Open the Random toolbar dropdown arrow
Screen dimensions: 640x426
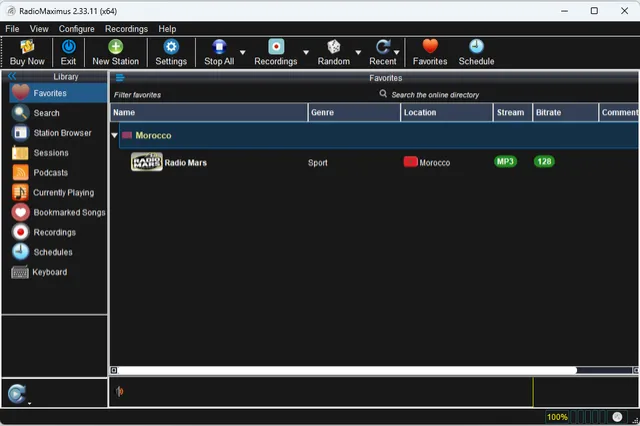(358, 53)
